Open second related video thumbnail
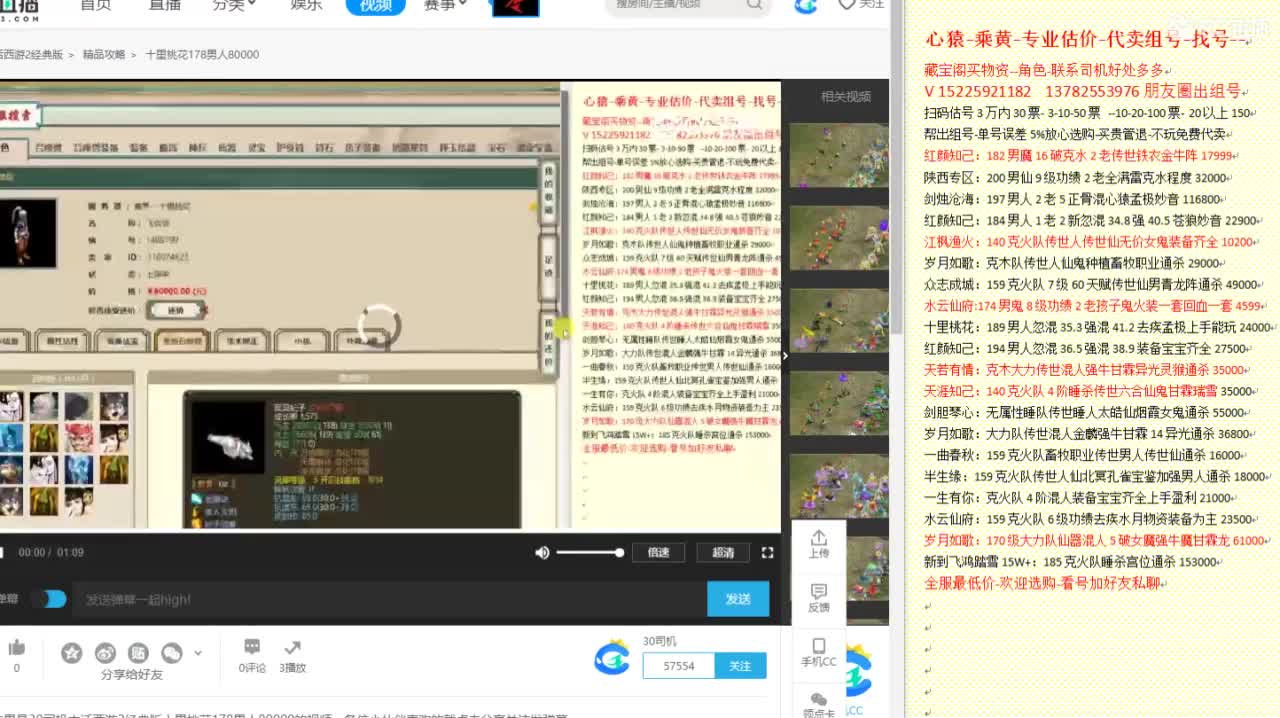The height and width of the screenshot is (718, 1280). (x=839, y=238)
